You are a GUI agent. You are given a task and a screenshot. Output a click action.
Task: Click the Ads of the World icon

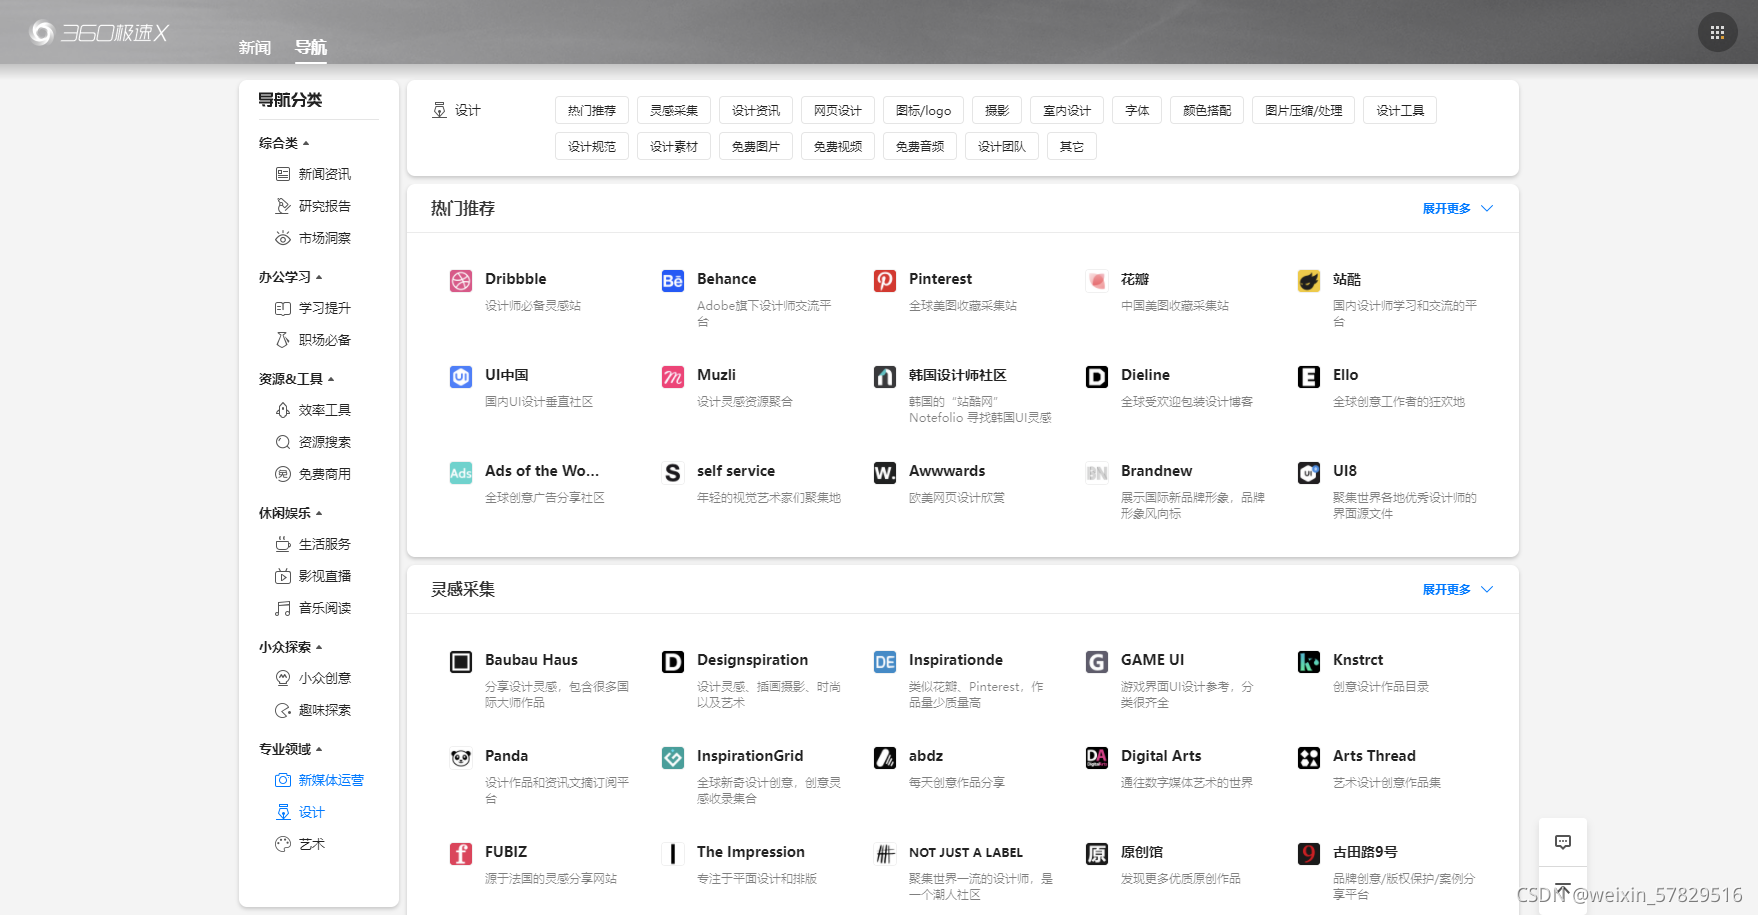pos(461,473)
